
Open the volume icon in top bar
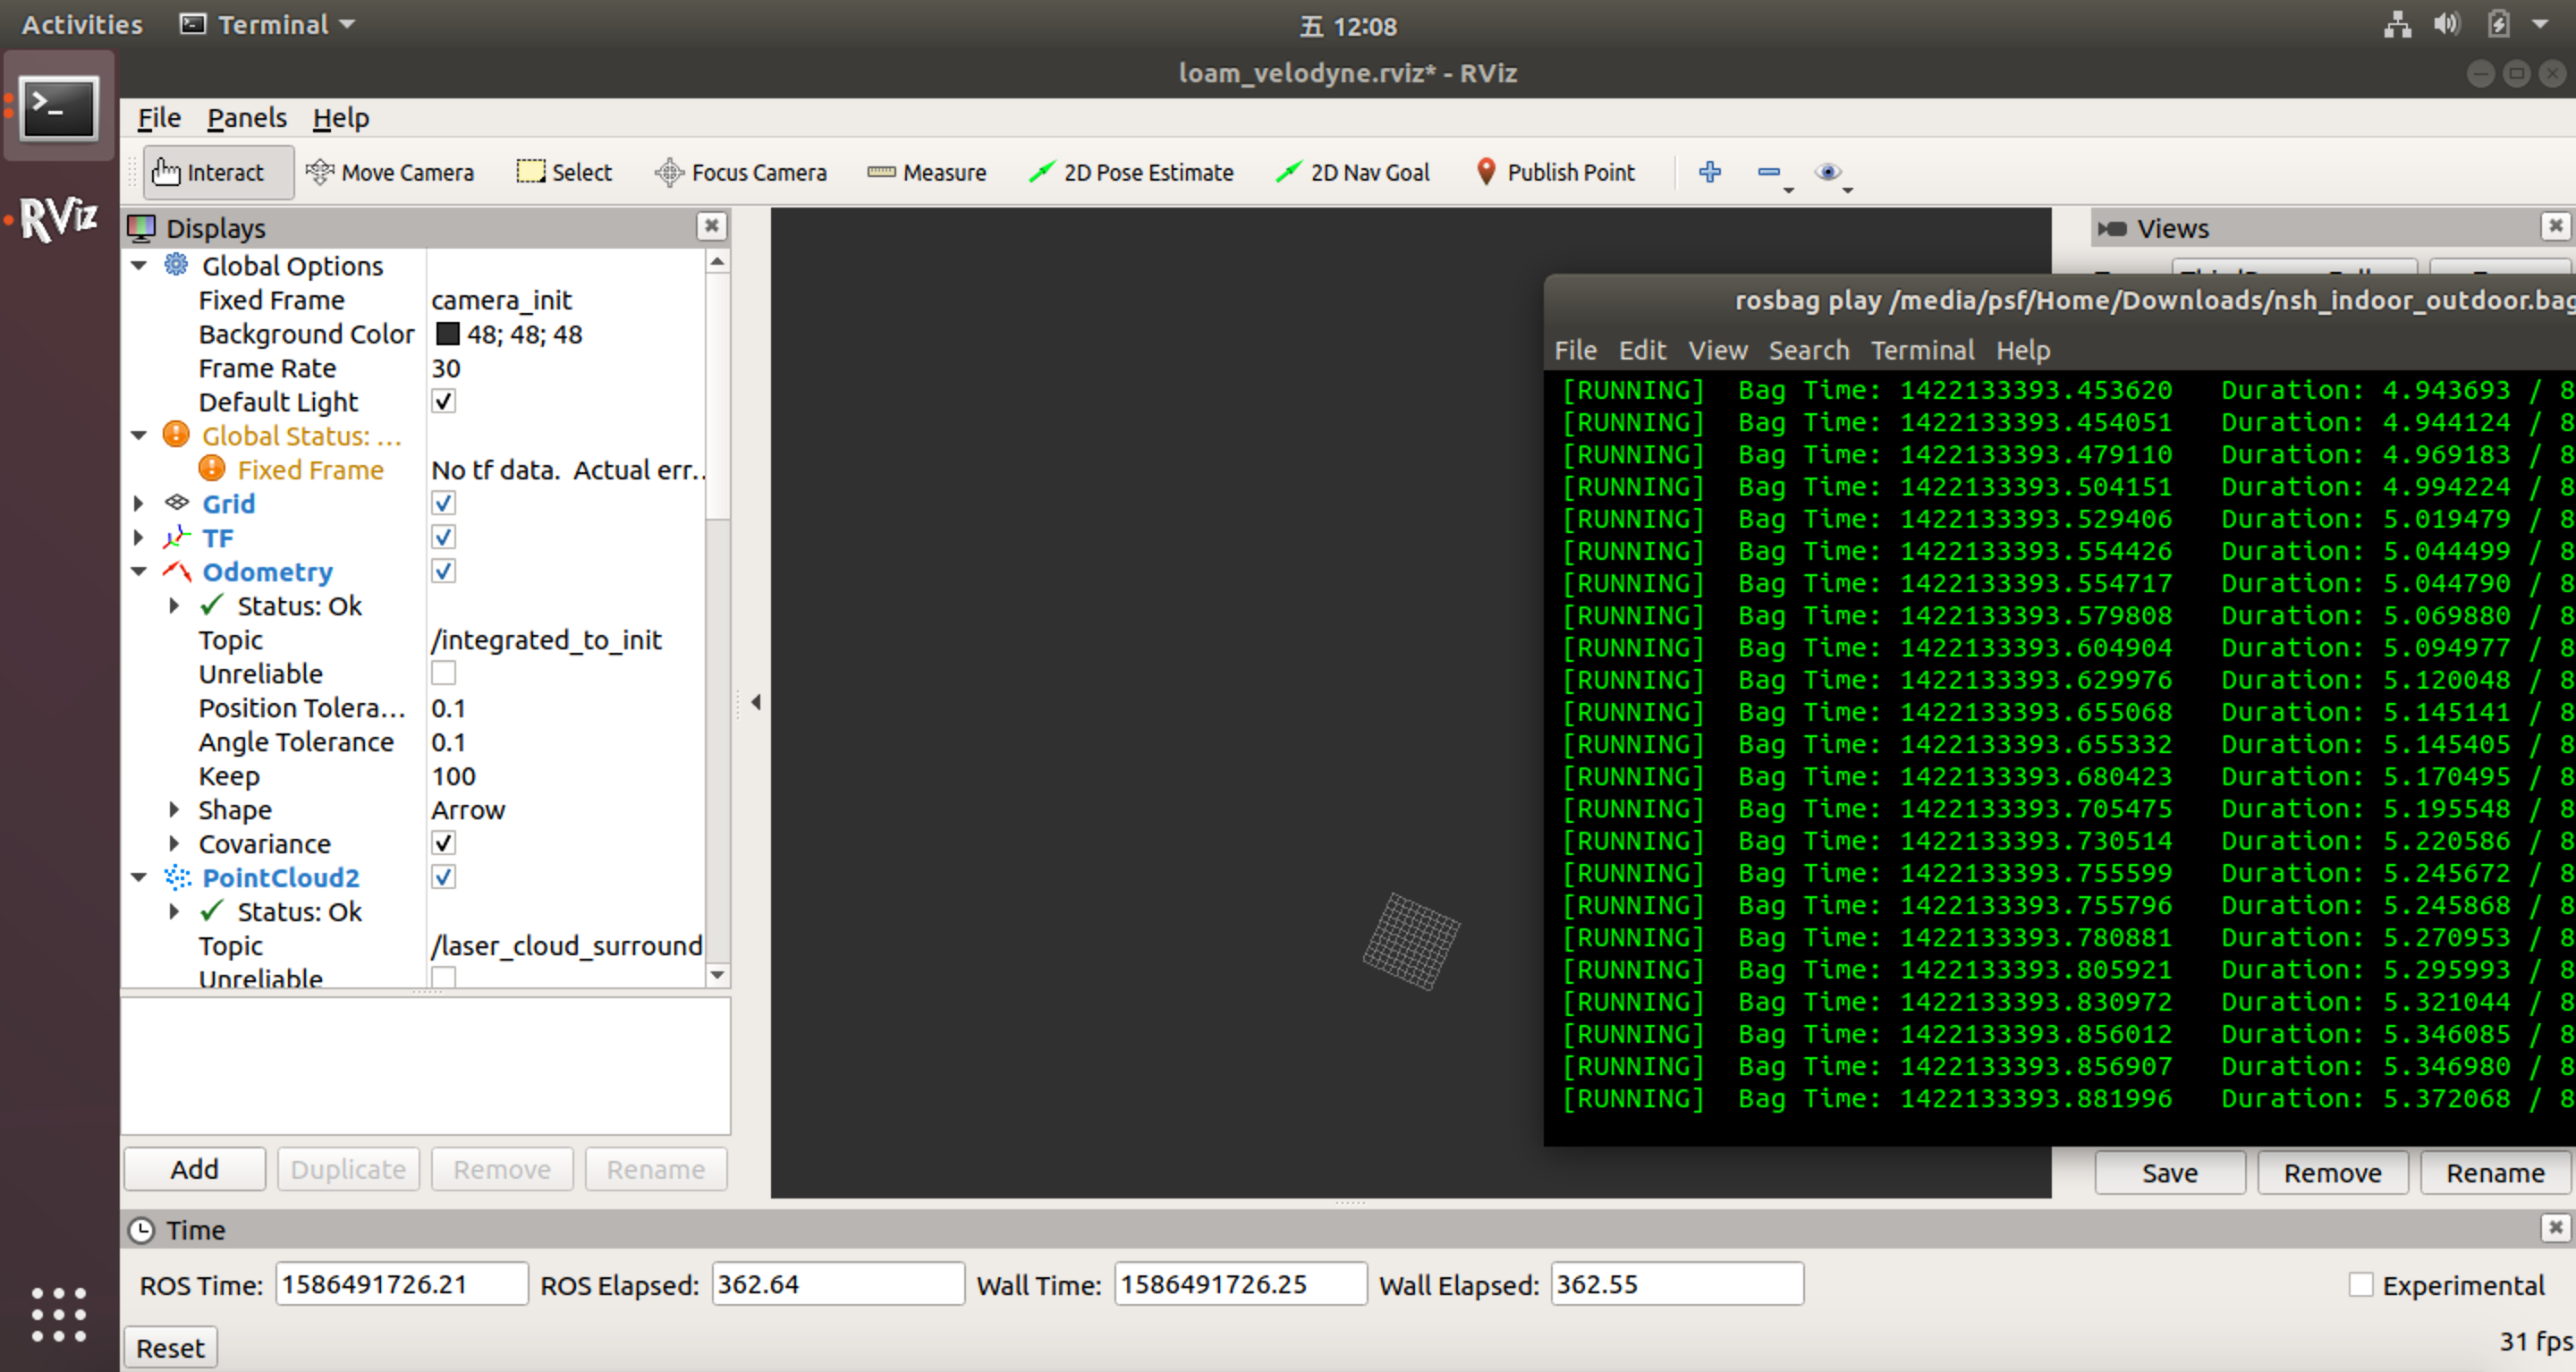[2446, 24]
